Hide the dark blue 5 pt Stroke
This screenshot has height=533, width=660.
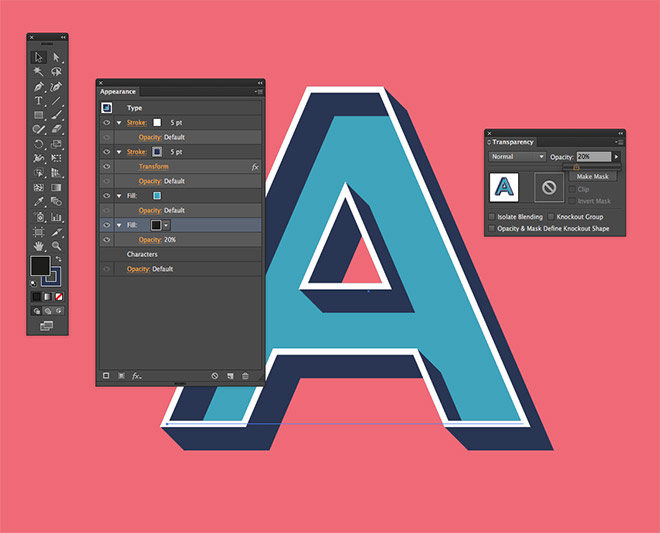[x=107, y=152]
